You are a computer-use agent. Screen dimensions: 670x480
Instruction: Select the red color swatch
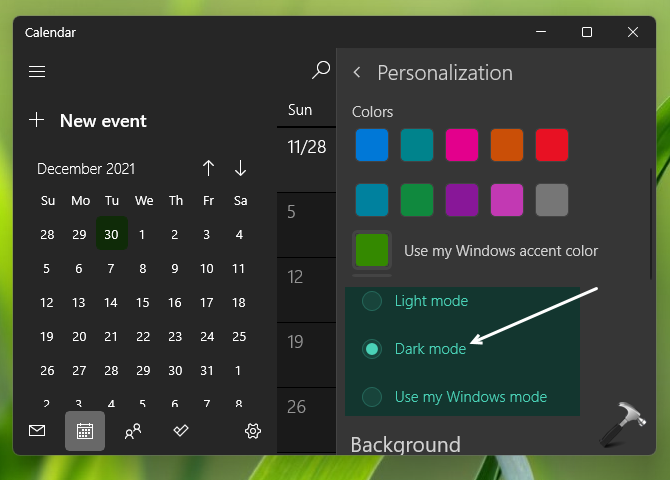point(552,145)
